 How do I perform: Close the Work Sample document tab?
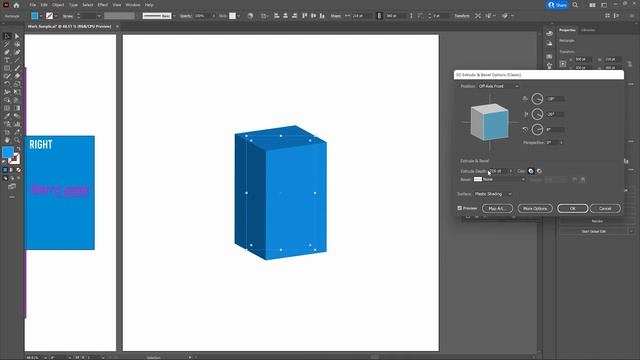tap(117, 27)
